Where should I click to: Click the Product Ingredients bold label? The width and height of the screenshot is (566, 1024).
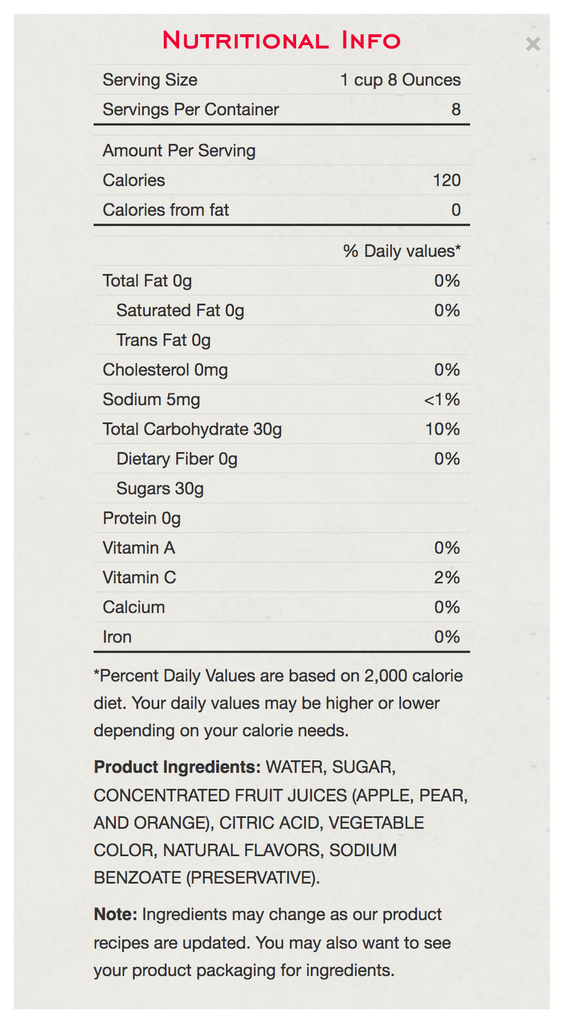coord(177,767)
